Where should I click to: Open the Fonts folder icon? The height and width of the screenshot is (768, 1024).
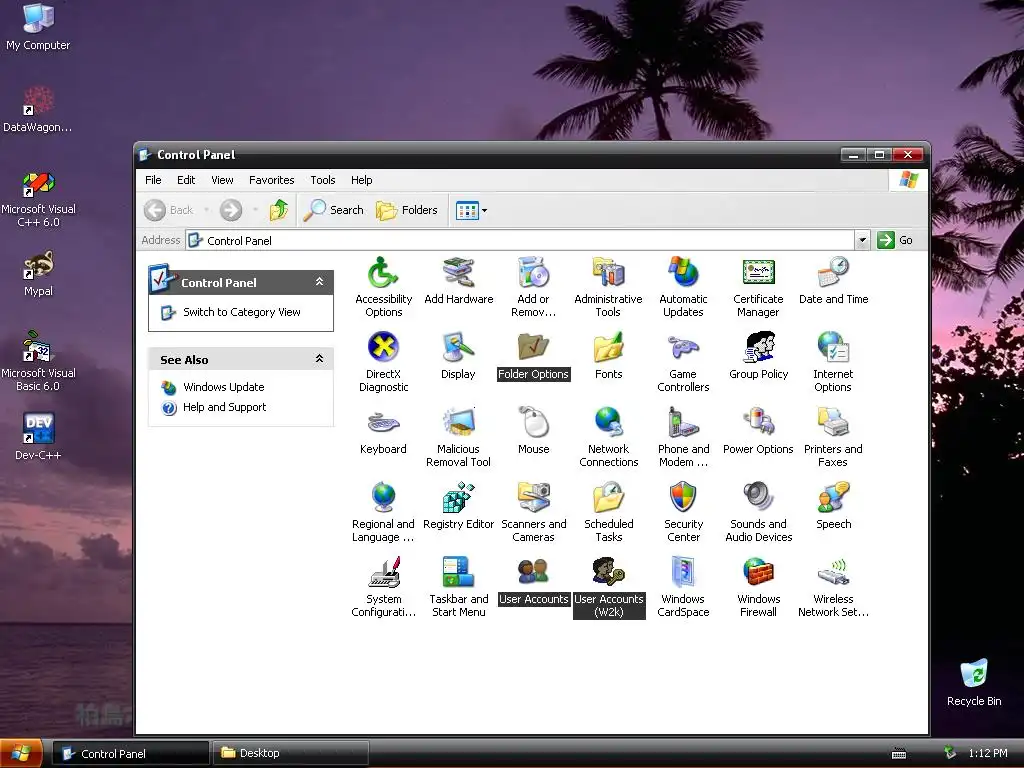(609, 356)
